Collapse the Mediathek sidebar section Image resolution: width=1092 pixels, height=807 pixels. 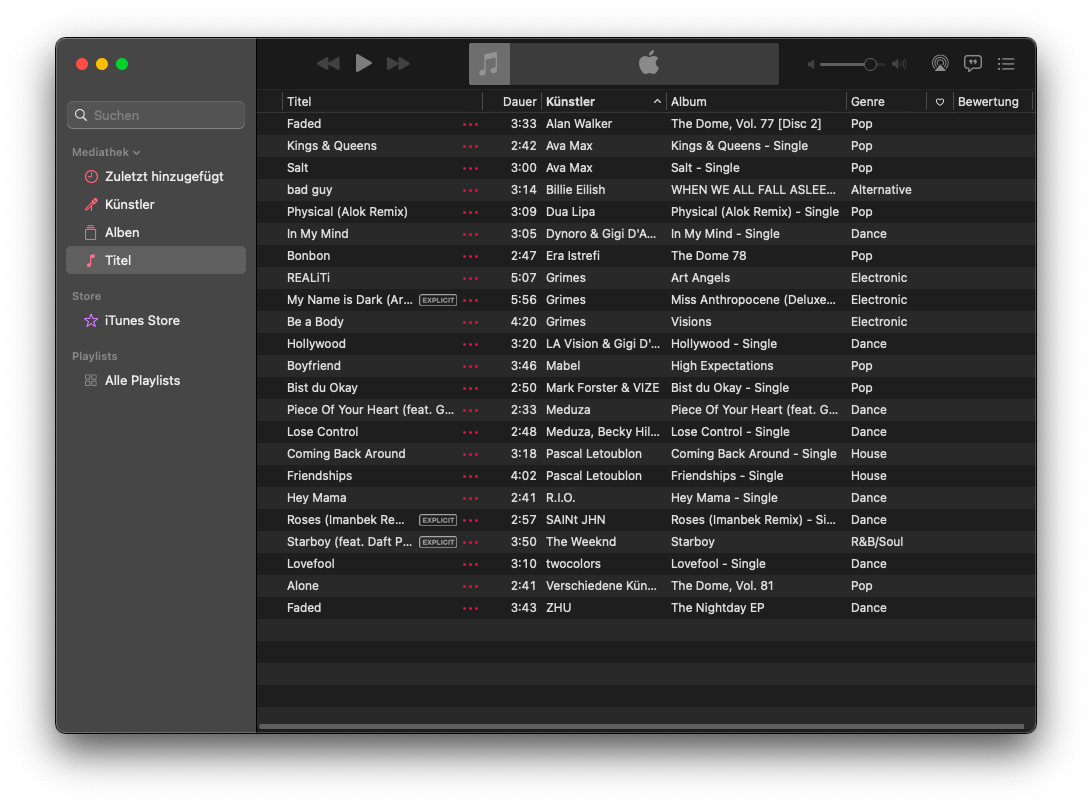click(x=136, y=153)
